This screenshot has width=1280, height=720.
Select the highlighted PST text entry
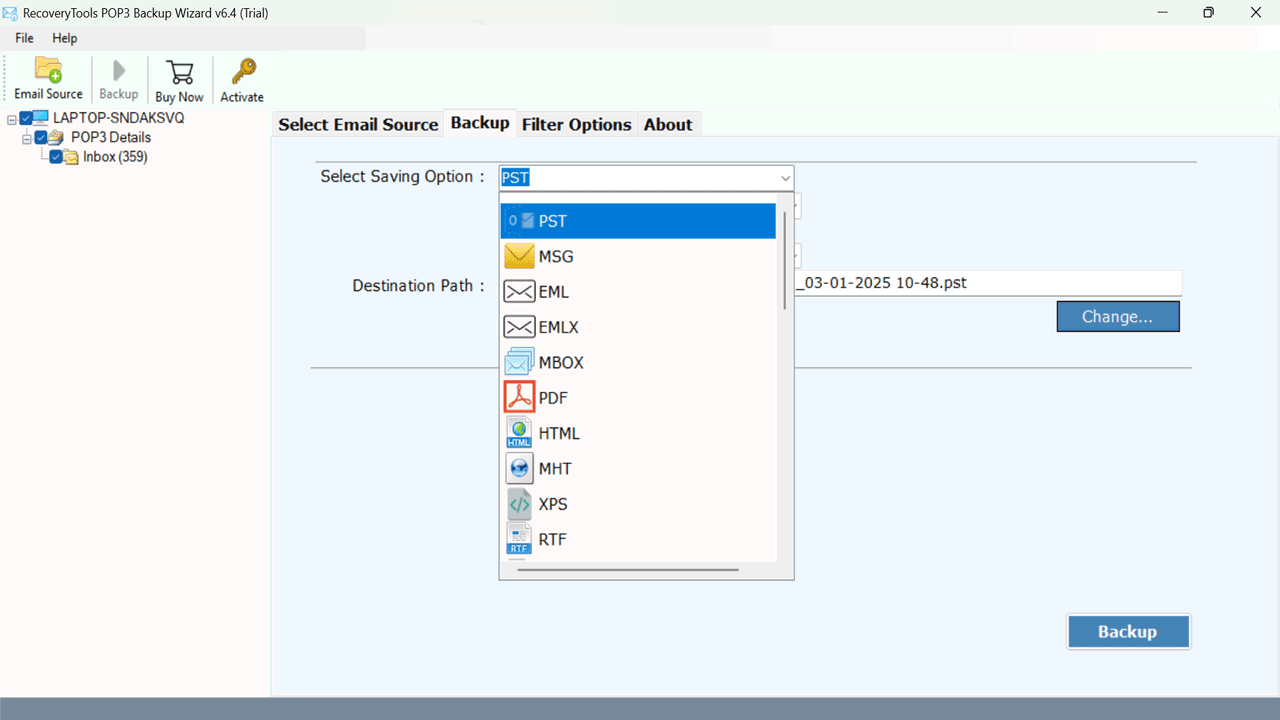coord(552,221)
